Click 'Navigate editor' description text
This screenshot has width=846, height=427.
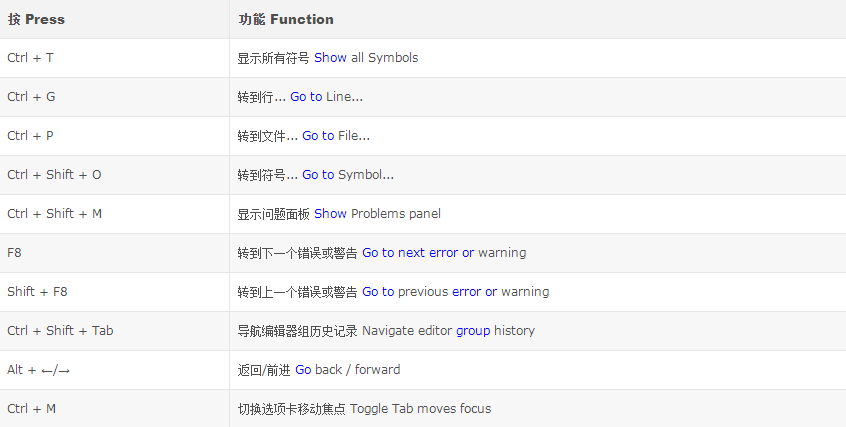point(407,330)
